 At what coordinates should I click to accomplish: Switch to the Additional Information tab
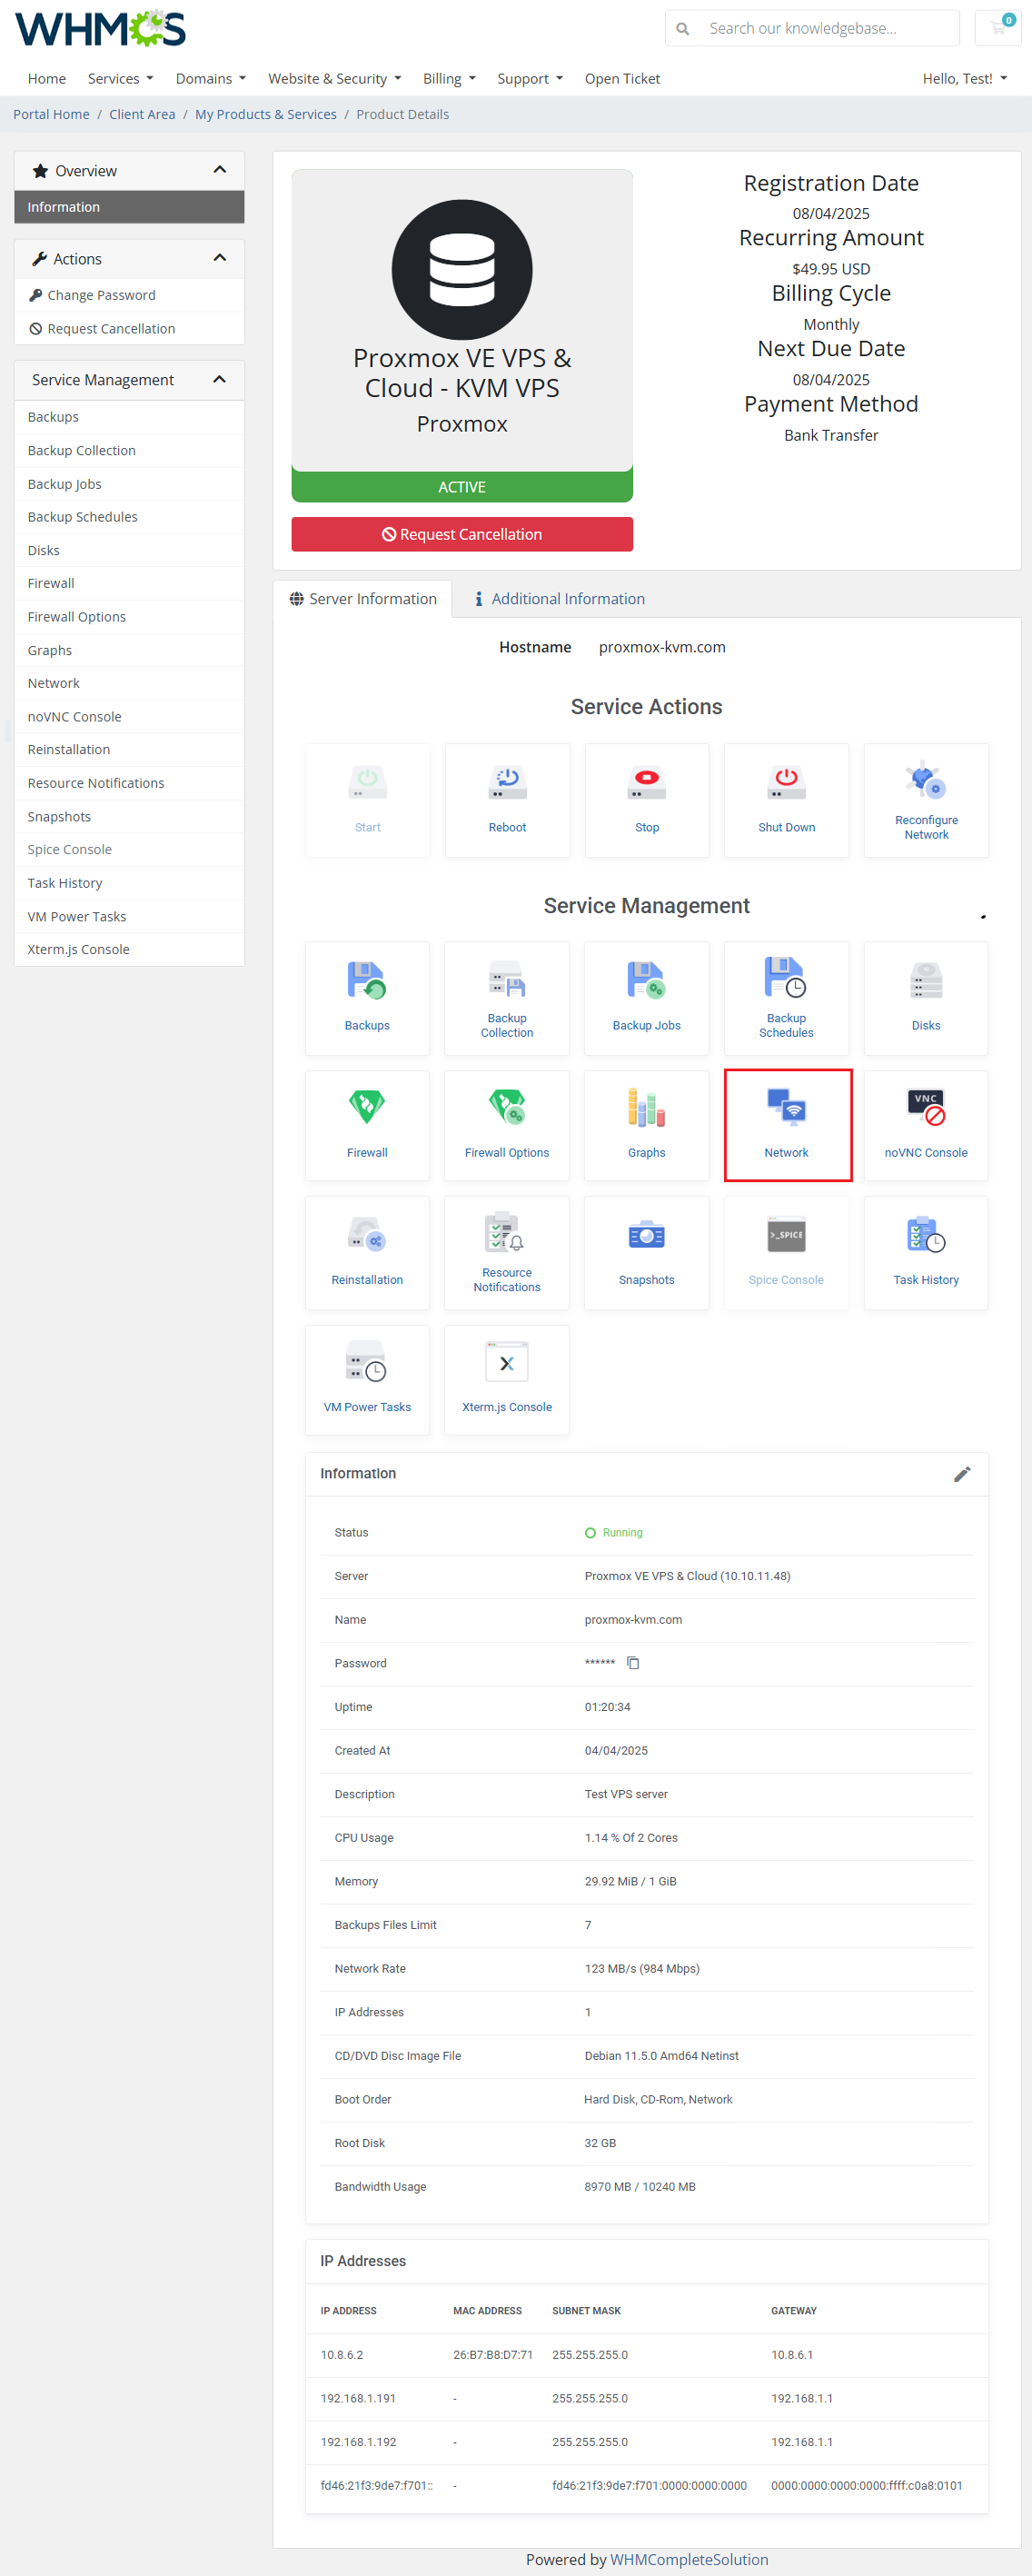pyautogui.click(x=559, y=599)
